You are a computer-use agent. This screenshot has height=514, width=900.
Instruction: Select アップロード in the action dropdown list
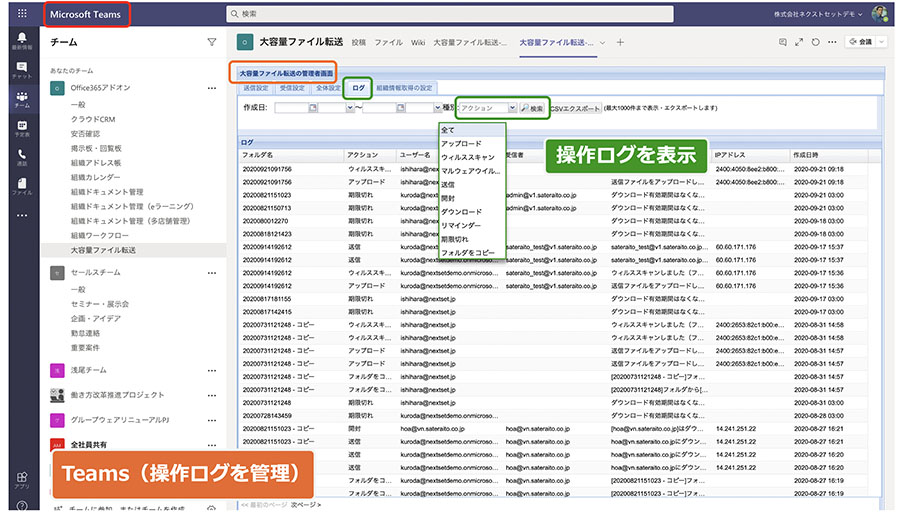(x=472, y=143)
